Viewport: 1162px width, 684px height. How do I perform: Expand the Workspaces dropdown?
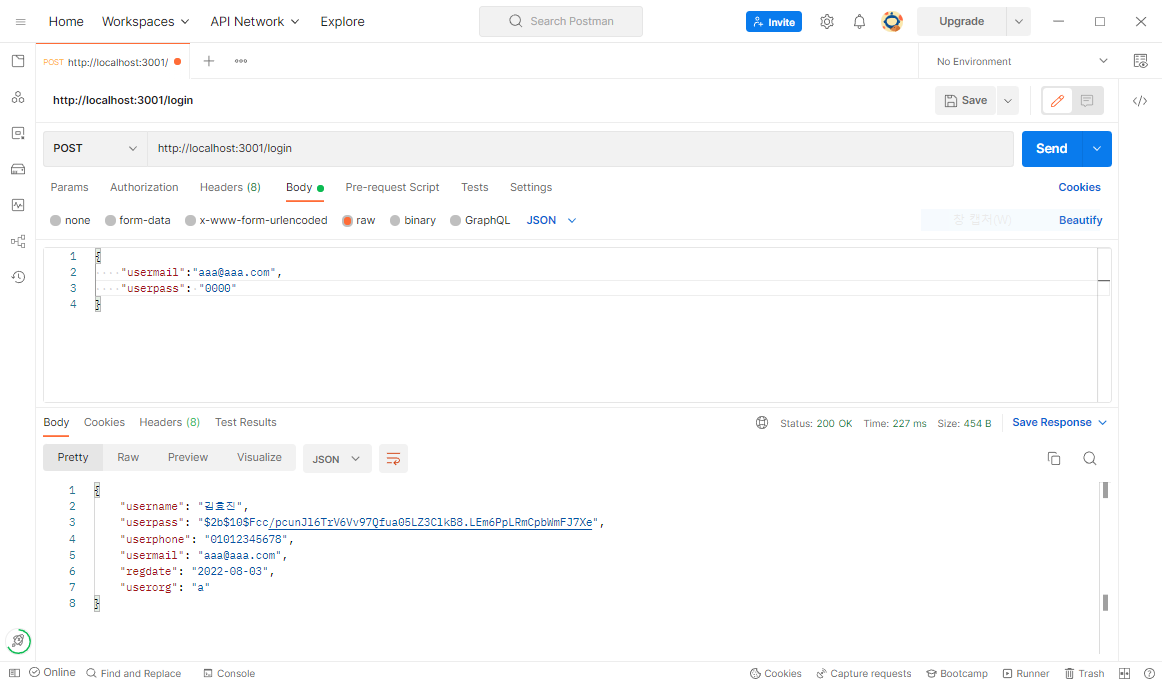pos(145,21)
